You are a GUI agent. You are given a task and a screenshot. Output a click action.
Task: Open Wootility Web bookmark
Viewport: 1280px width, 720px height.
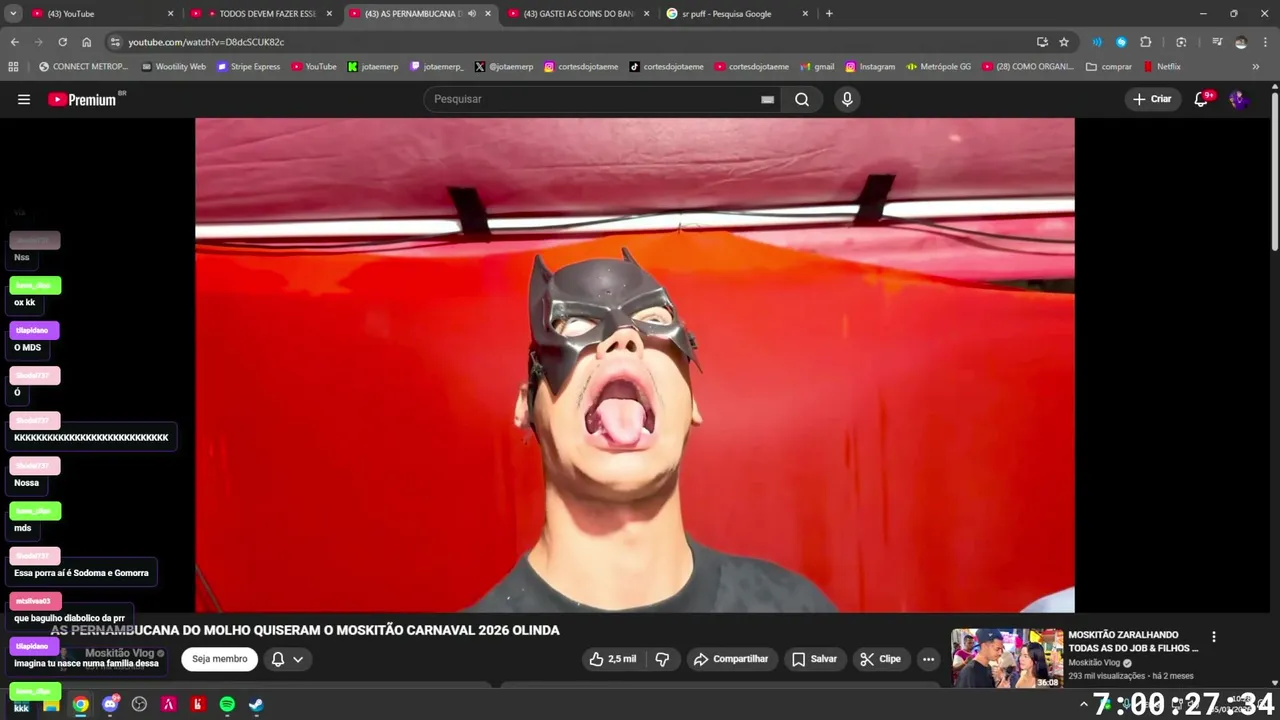coord(173,67)
